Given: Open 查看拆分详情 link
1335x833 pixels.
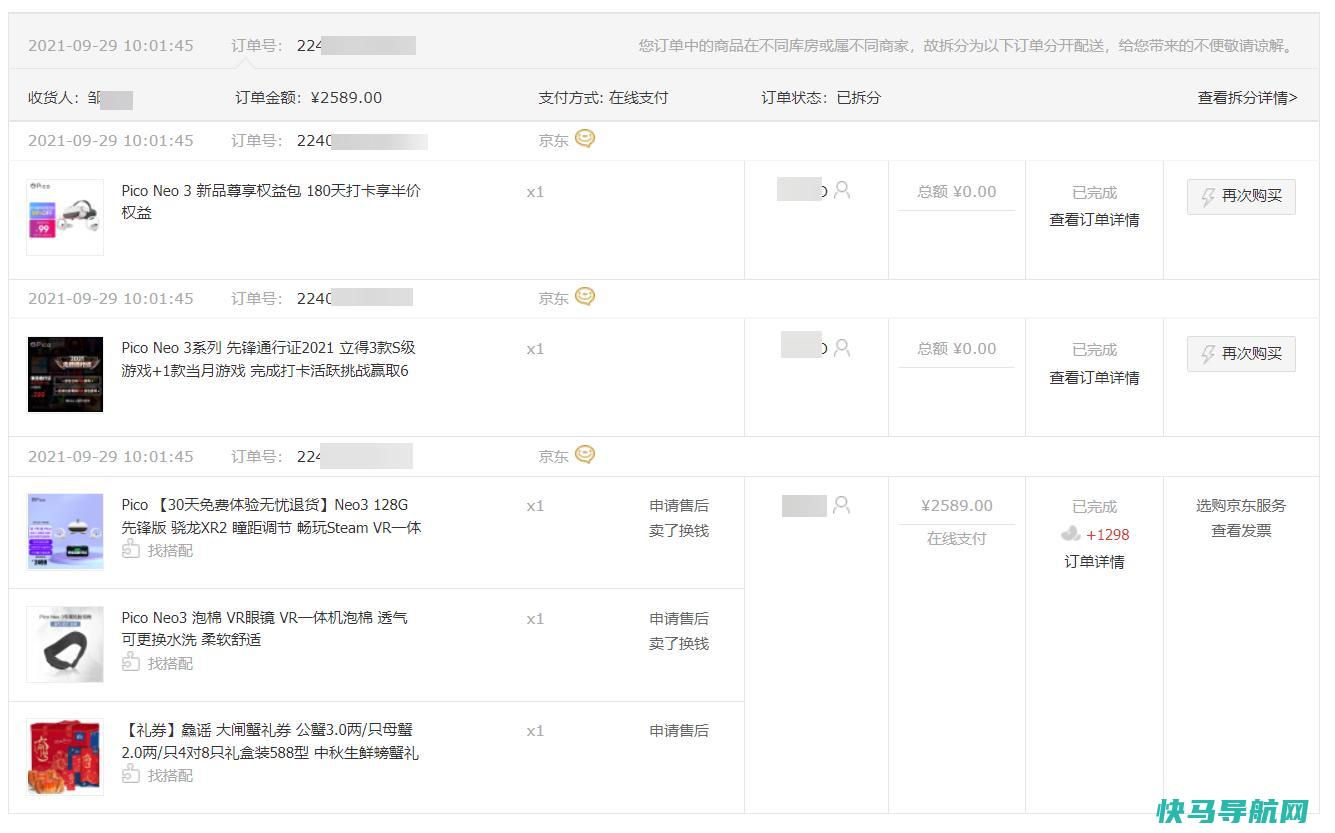Looking at the screenshot, I should pyautogui.click(x=1247, y=98).
